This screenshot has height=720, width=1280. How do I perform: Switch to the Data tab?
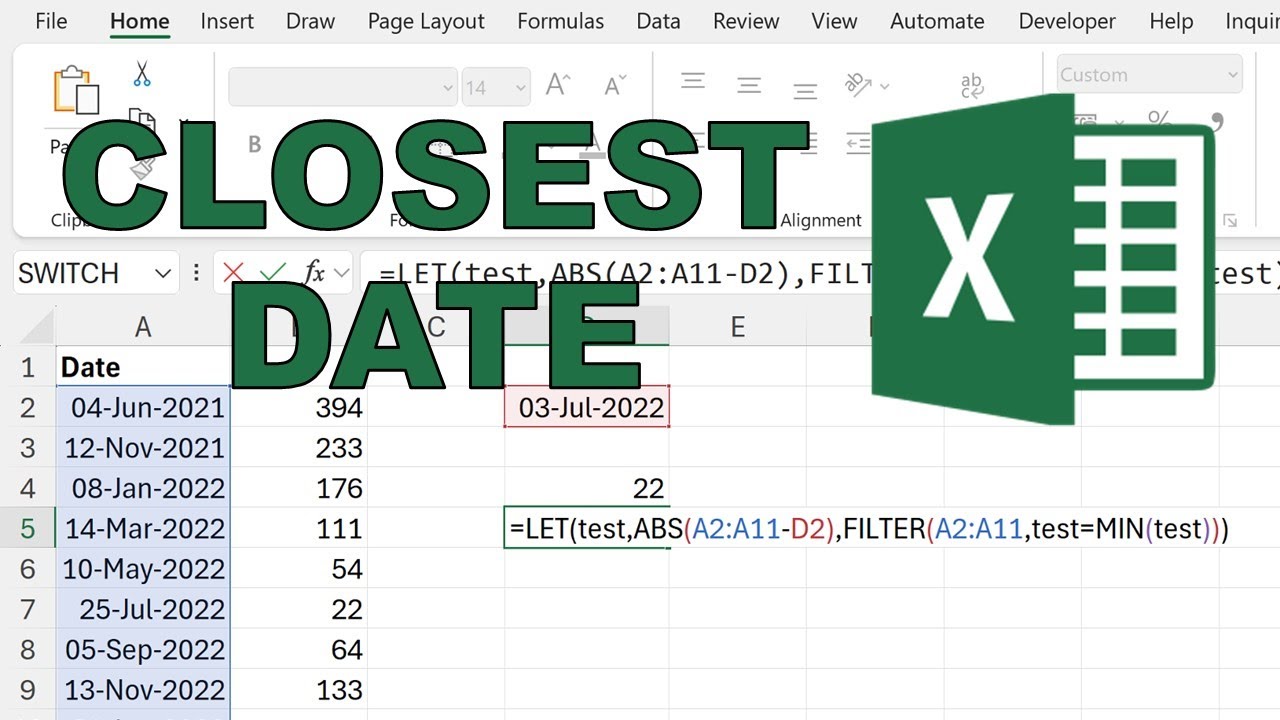(658, 21)
